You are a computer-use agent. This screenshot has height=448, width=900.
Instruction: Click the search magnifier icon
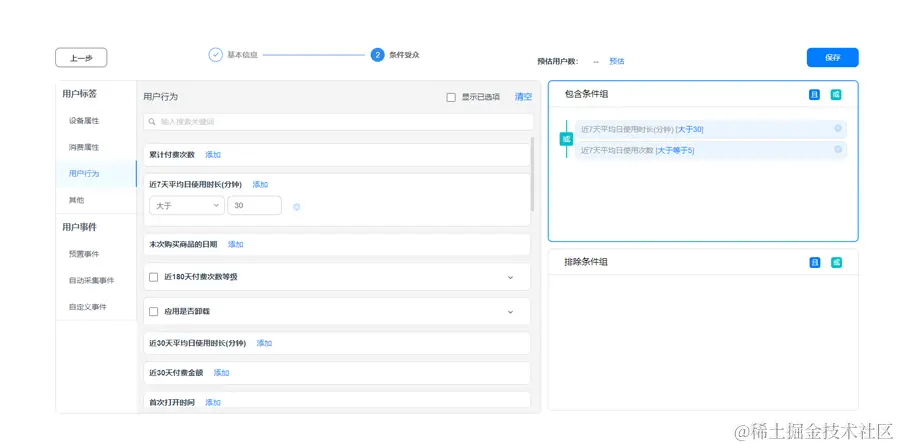tap(152, 122)
